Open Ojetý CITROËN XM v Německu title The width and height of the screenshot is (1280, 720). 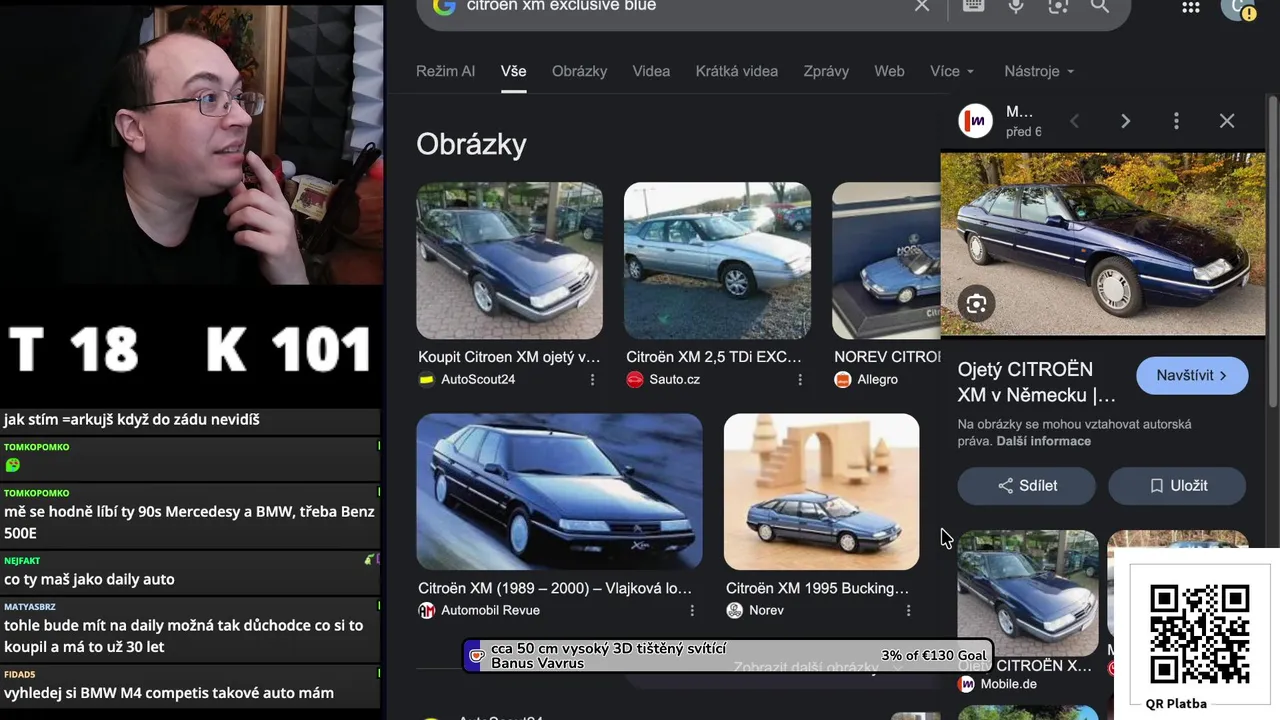click(1036, 382)
